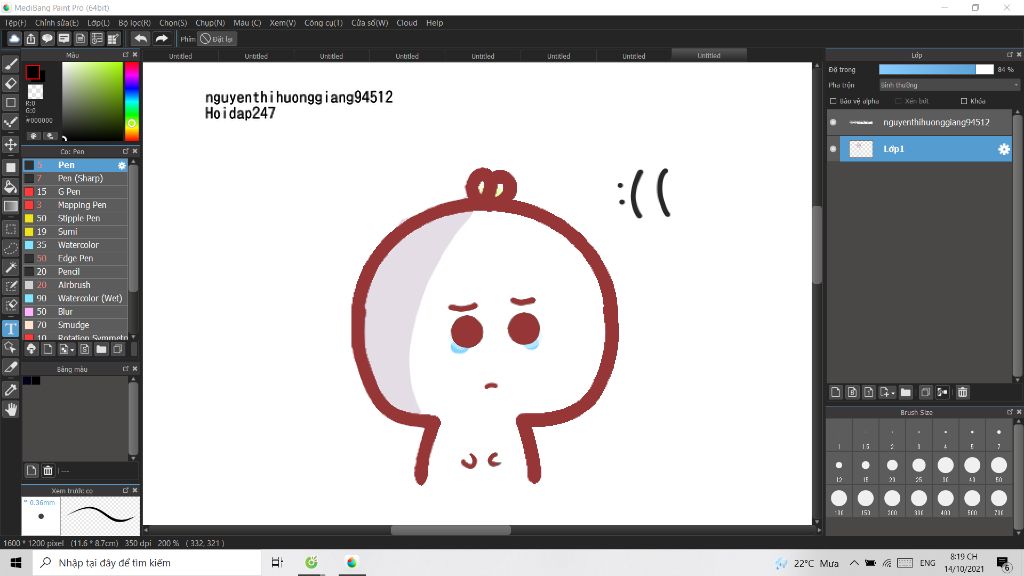Image resolution: width=1024 pixels, height=576 pixels.
Task: Hide the nguyenthihuonggiang94512 layer
Action: 833,122
